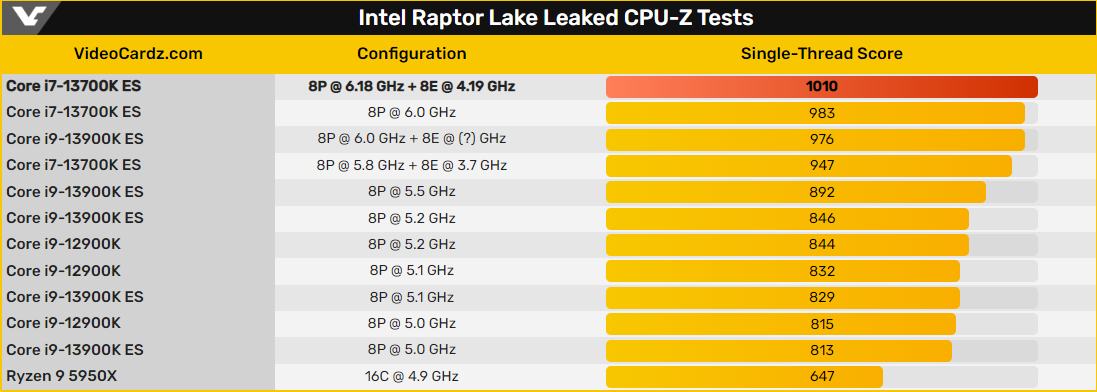Image resolution: width=1097 pixels, height=392 pixels.
Task: Click the Ryzen 9 5950X bar at 647
Action: 744,376
